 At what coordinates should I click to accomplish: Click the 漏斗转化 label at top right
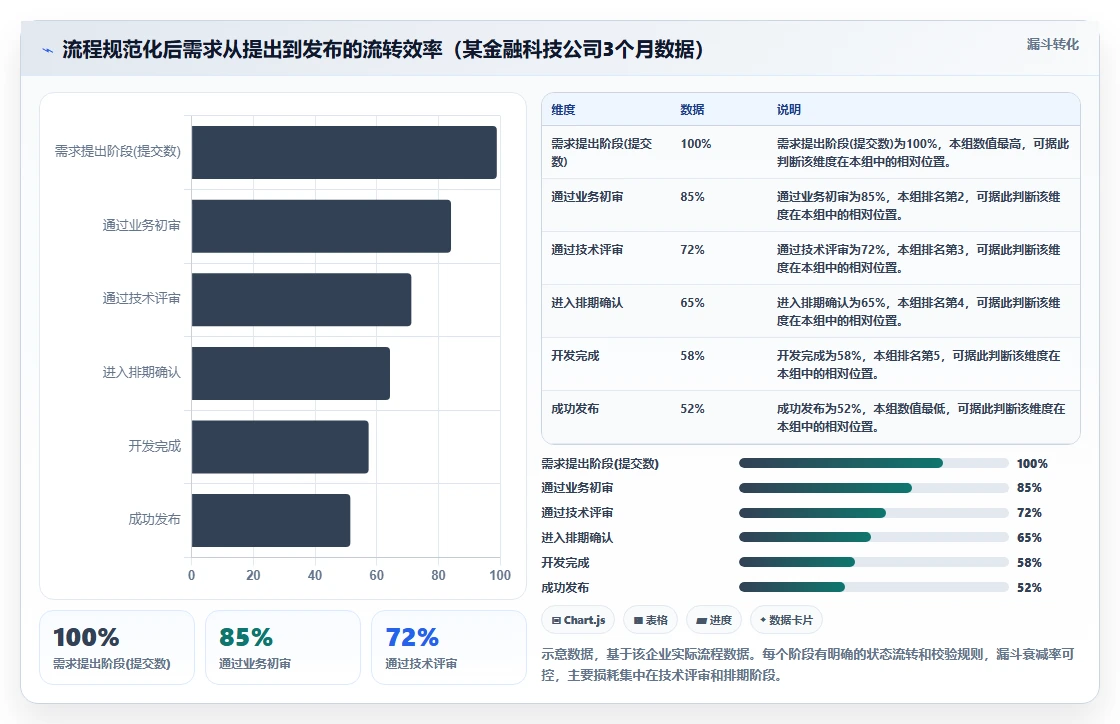[x=1052, y=44]
